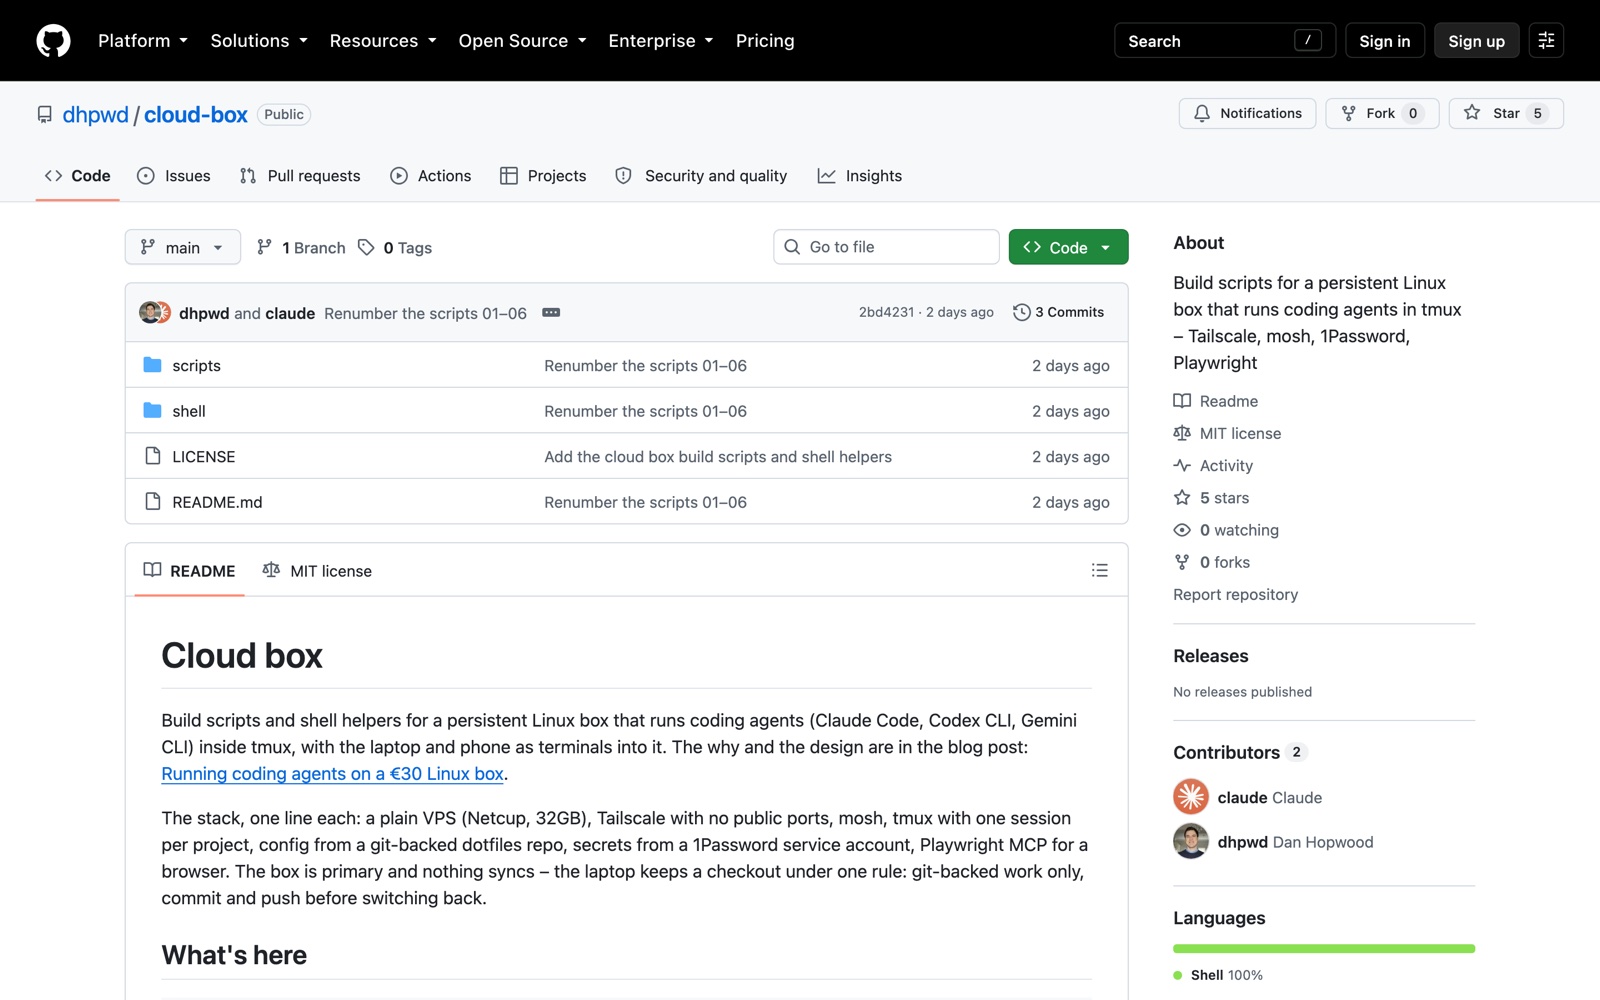Open 'Running coding agents on a €30 Linux box' link
The image size is (1600, 1000).
tap(333, 774)
